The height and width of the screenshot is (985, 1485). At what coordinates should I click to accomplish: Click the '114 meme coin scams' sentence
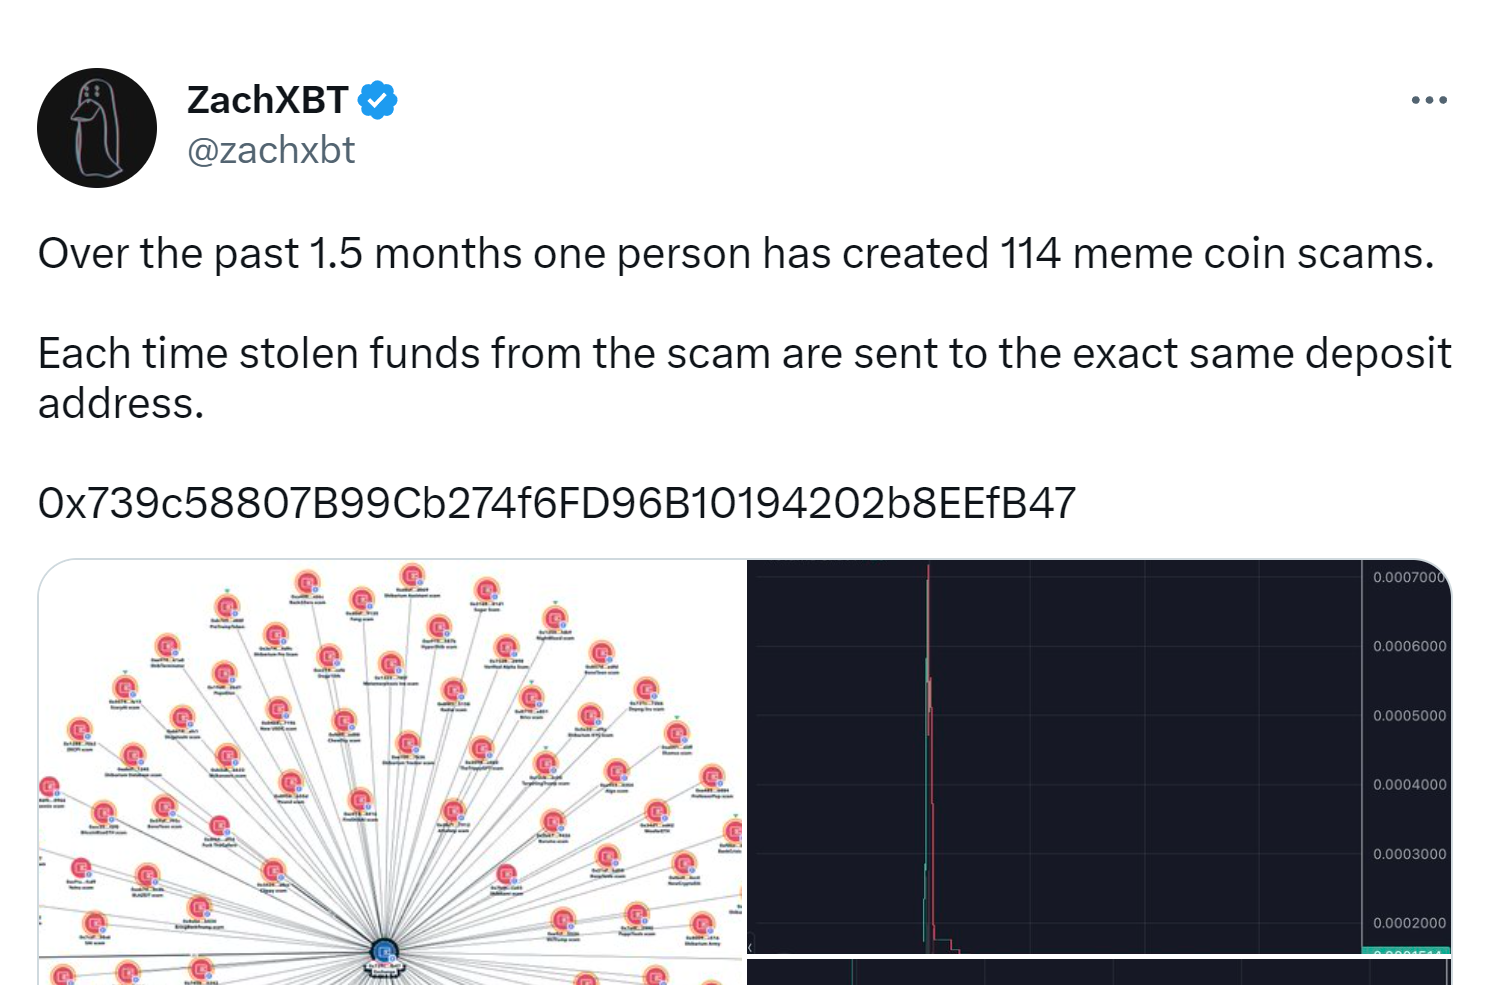736,254
